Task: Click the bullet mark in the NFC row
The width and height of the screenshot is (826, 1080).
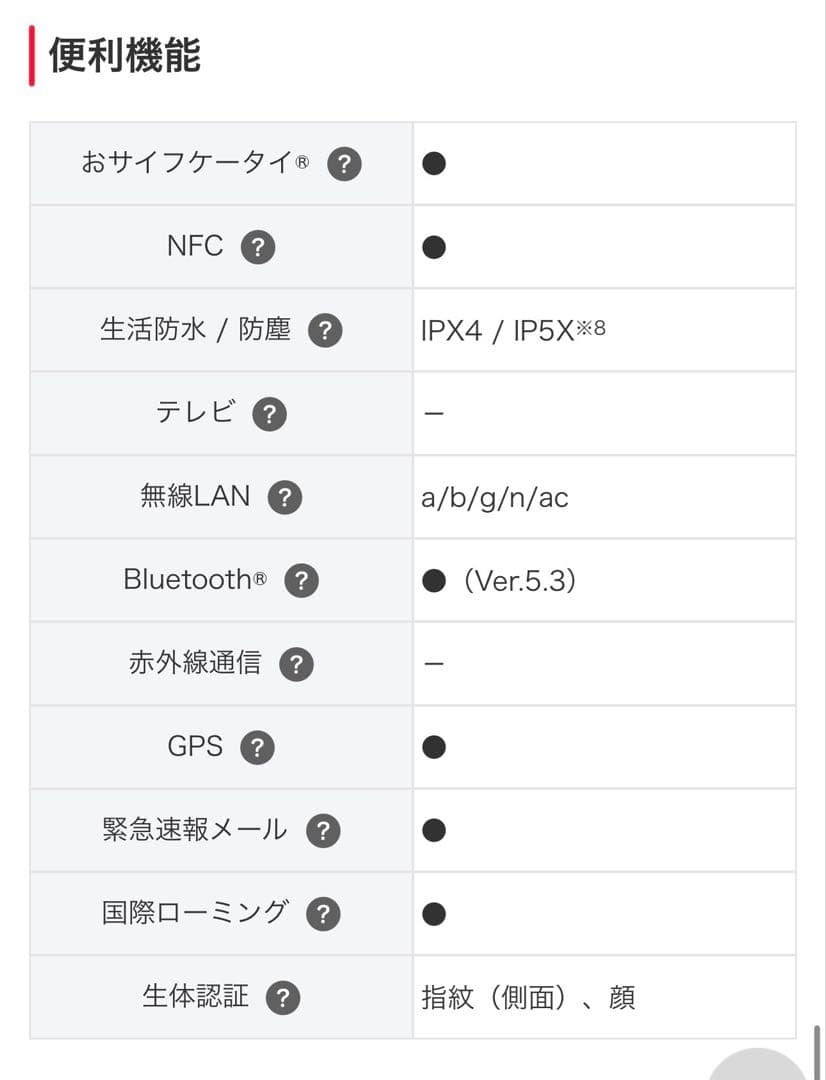Action: (433, 246)
